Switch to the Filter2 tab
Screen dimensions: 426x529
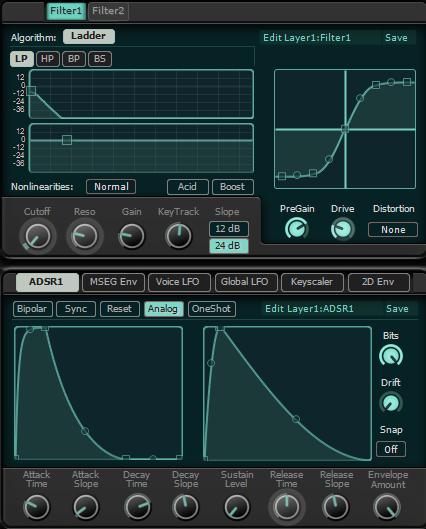click(x=108, y=11)
